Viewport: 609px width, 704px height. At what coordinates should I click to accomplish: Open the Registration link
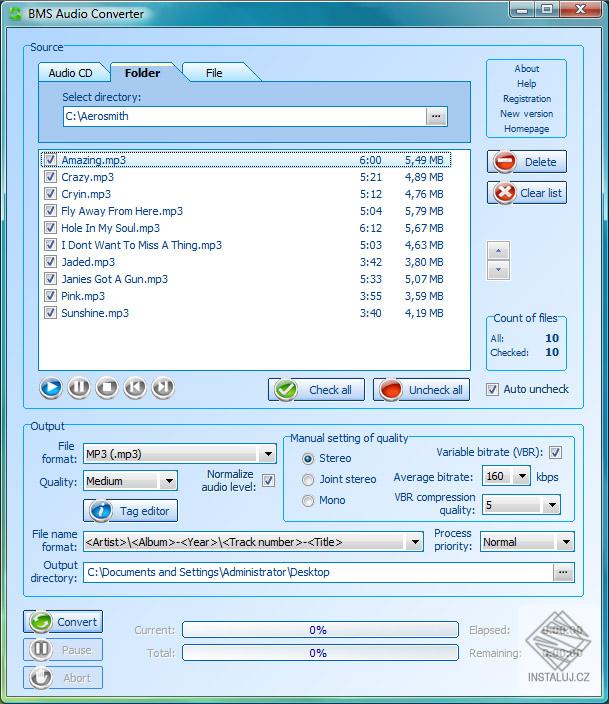[x=527, y=99]
